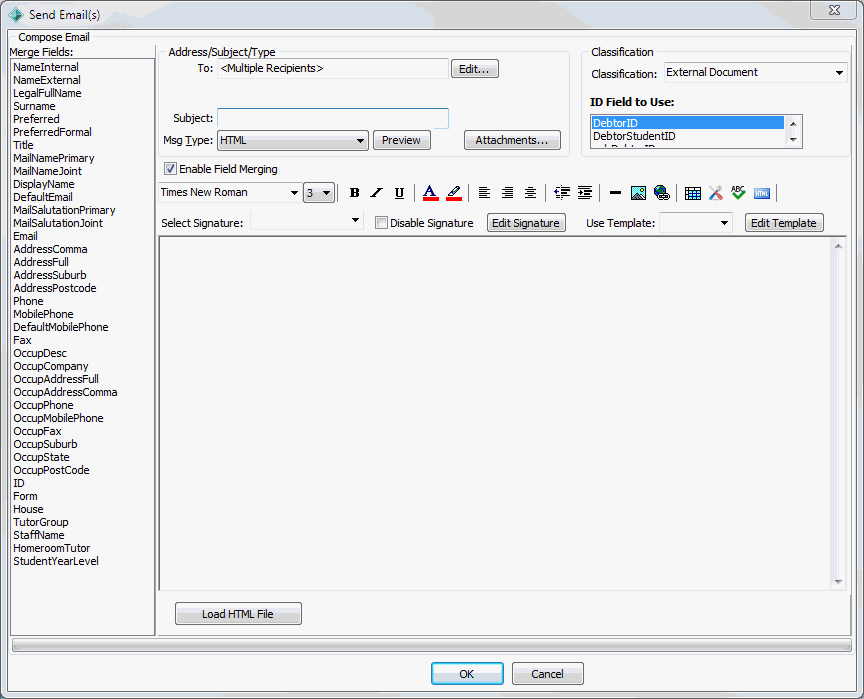This screenshot has width=864, height=699.
Task: Open HTML source view icon
Action: [x=762, y=193]
